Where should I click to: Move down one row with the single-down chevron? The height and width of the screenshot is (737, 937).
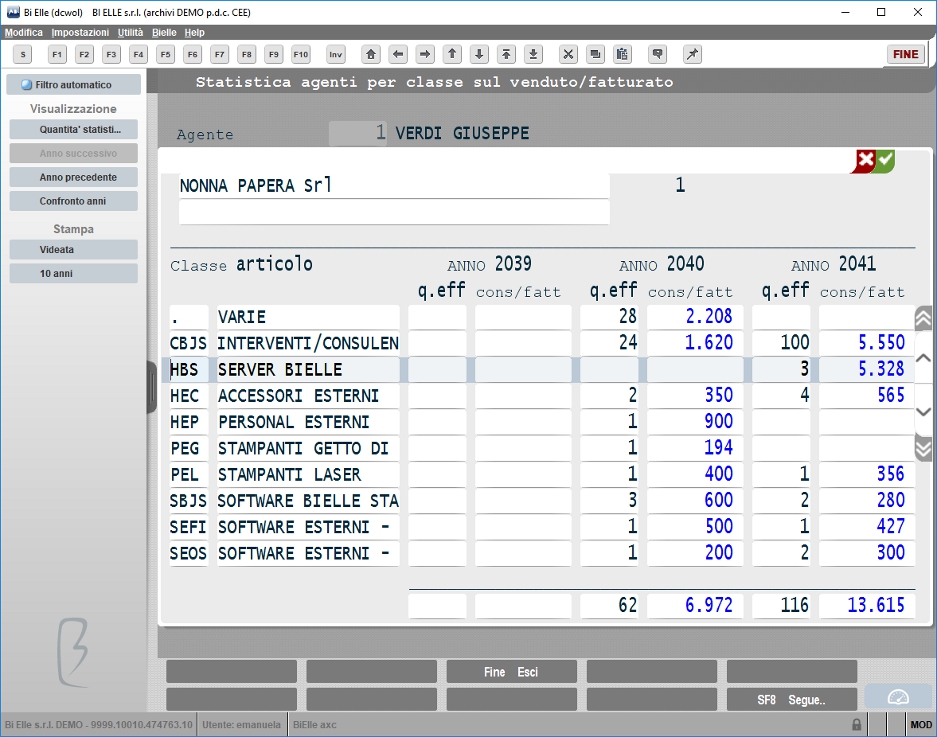tap(923, 411)
